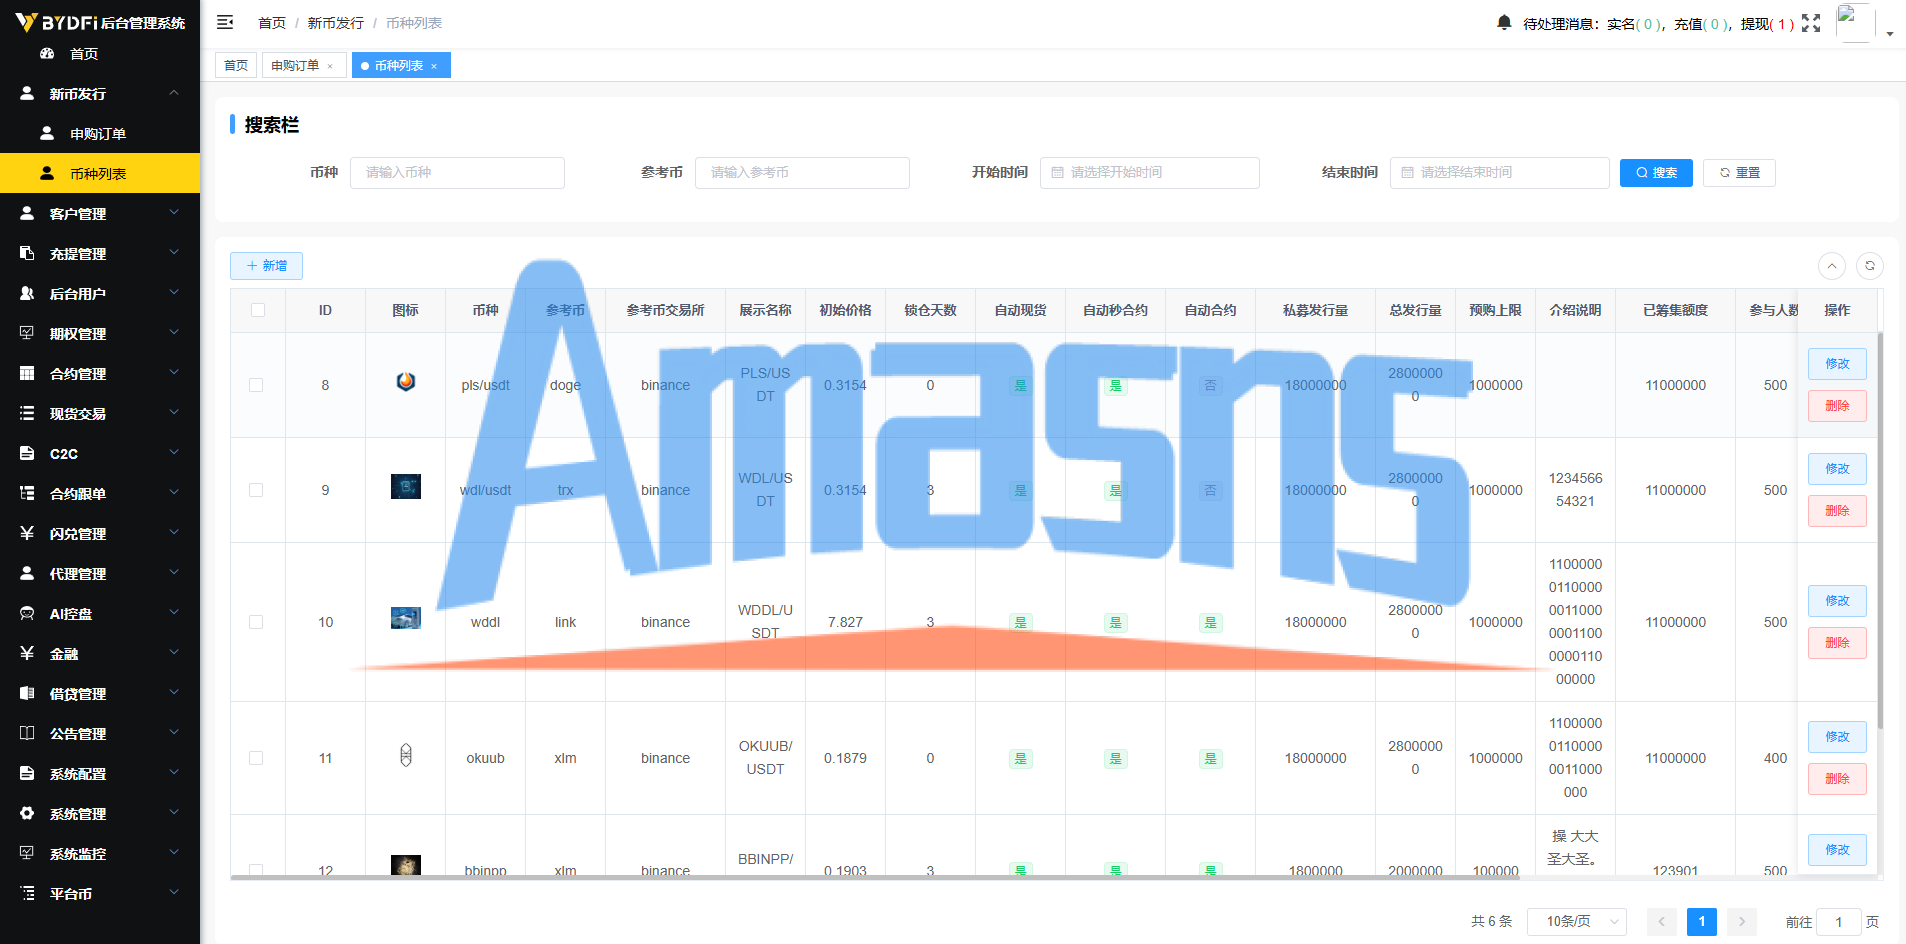
Task: Tick the select-all header checkbox
Action: click(x=258, y=310)
